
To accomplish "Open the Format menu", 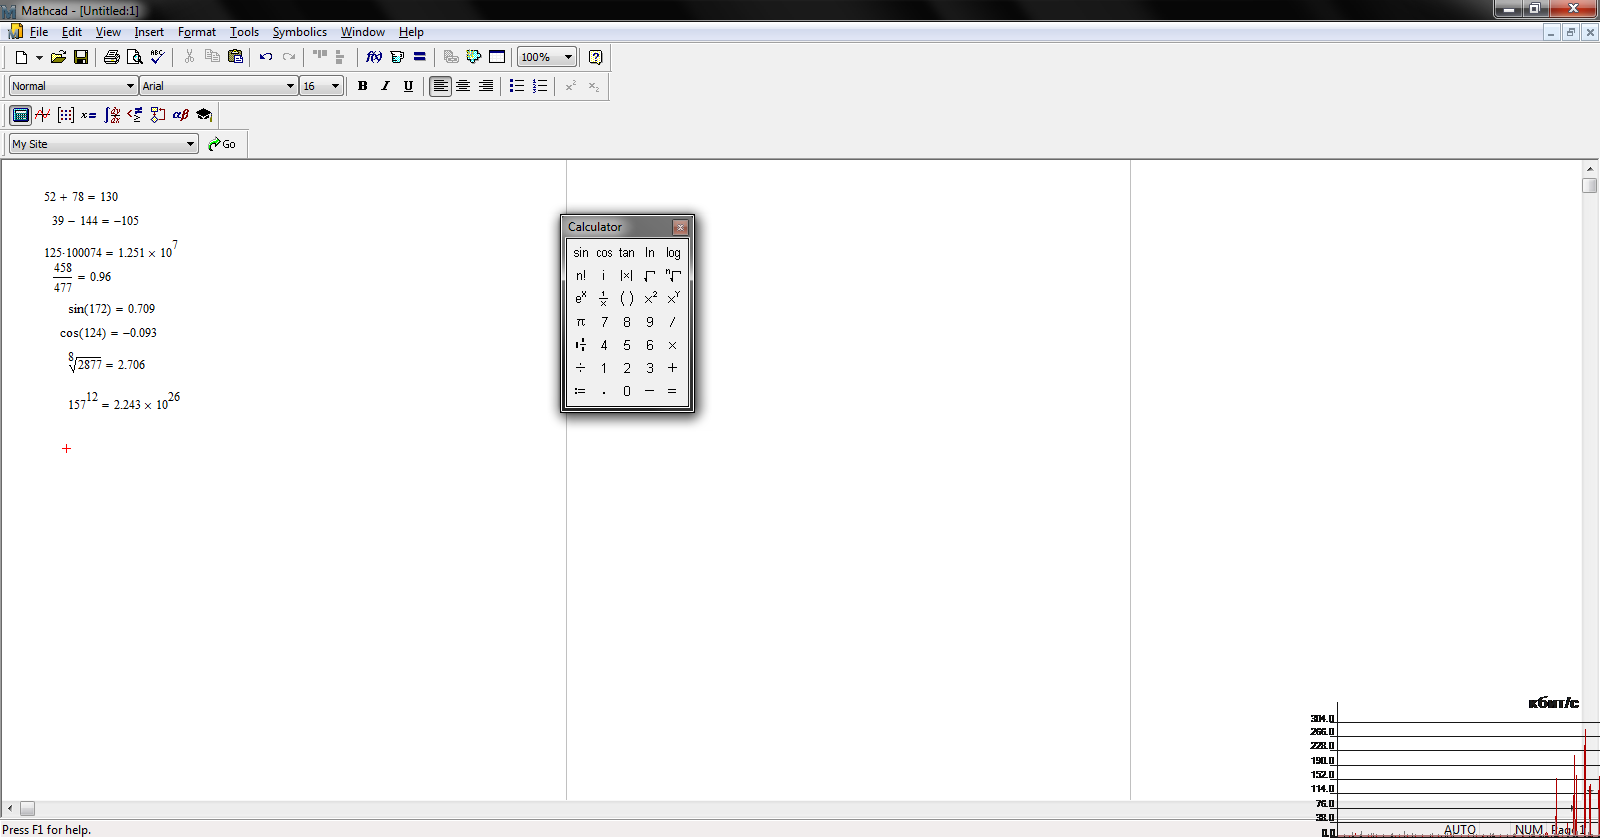I will click(x=197, y=32).
